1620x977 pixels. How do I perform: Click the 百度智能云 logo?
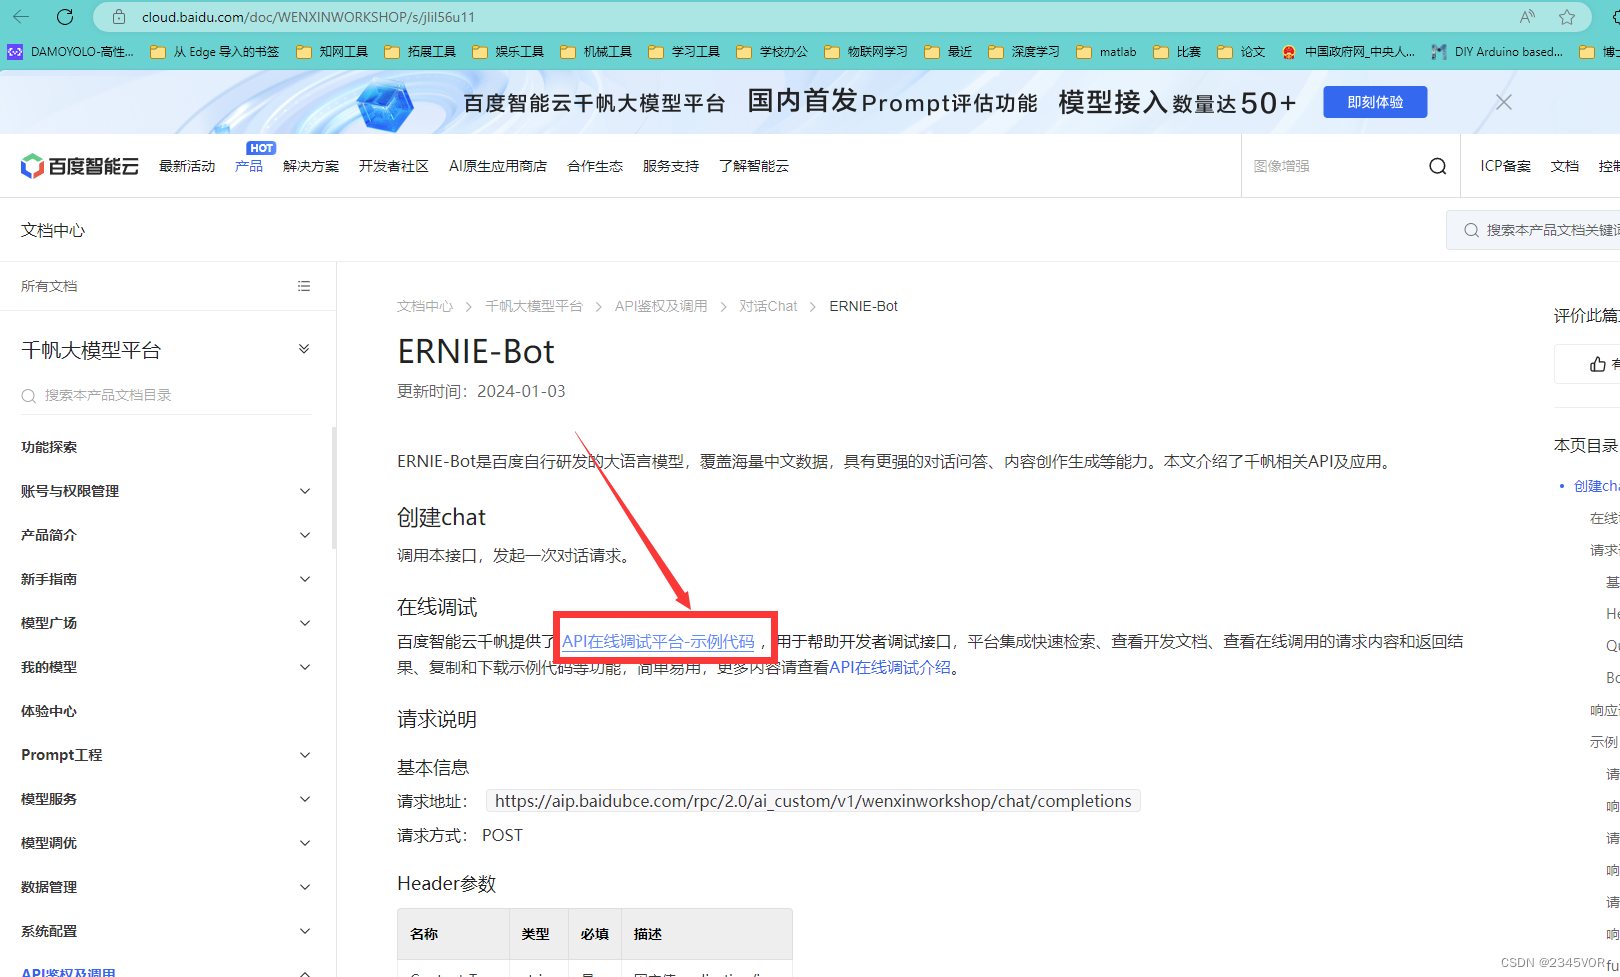pyautogui.click(x=80, y=166)
